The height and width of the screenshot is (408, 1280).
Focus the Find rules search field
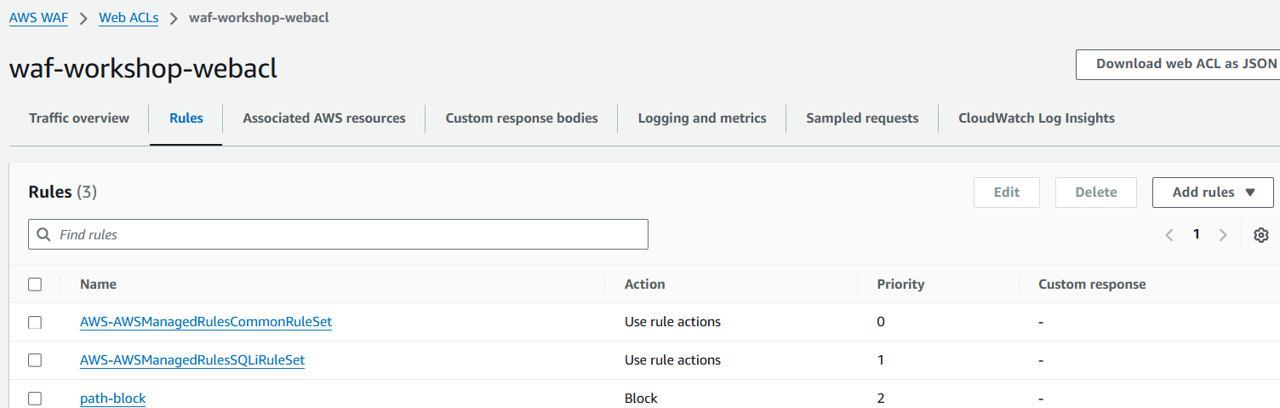tap(350, 235)
